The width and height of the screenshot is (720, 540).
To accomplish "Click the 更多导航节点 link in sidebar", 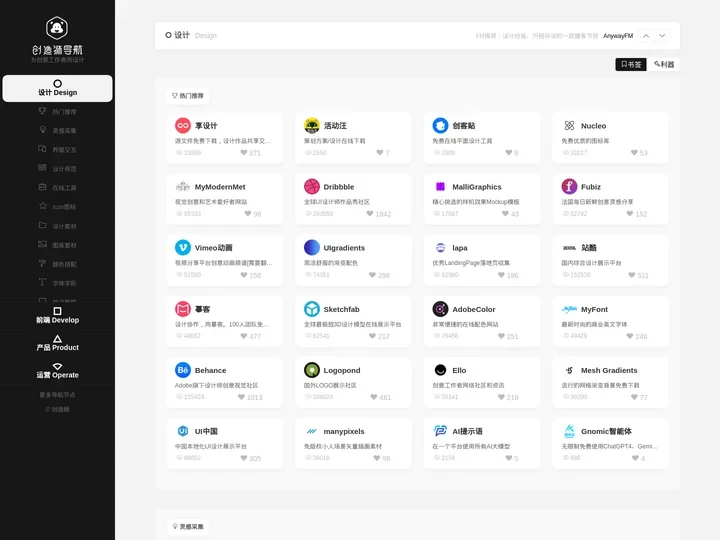I will pyautogui.click(x=57, y=395).
